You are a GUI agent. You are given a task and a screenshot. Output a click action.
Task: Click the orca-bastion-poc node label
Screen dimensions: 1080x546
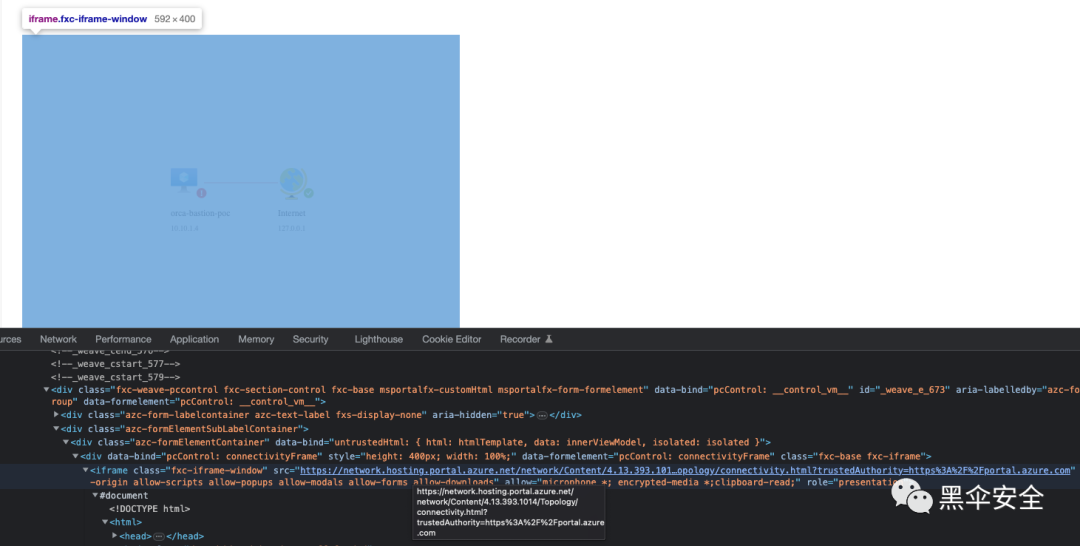point(200,213)
